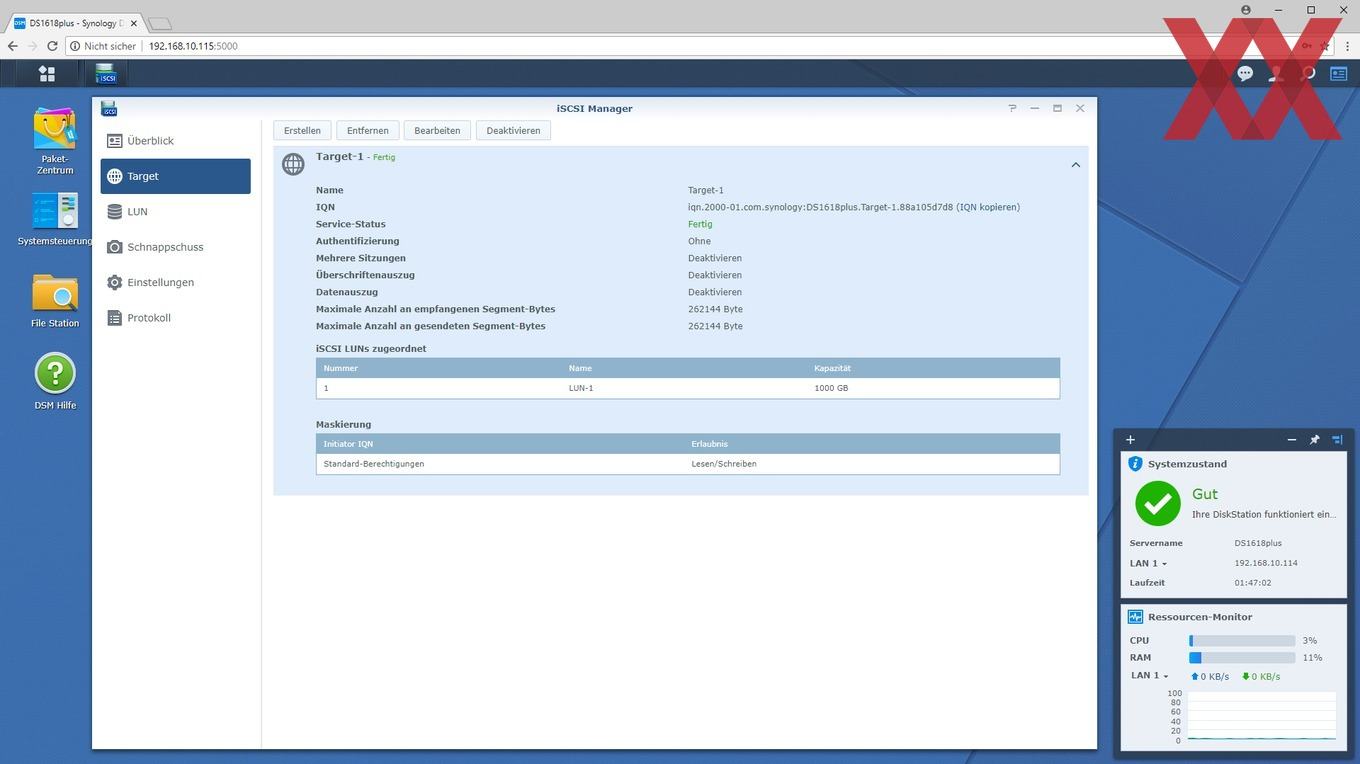Image resolution: width=1360 pixels, height=764 pixels.
Task: Reload the browser page
Action: coord(53,46)
